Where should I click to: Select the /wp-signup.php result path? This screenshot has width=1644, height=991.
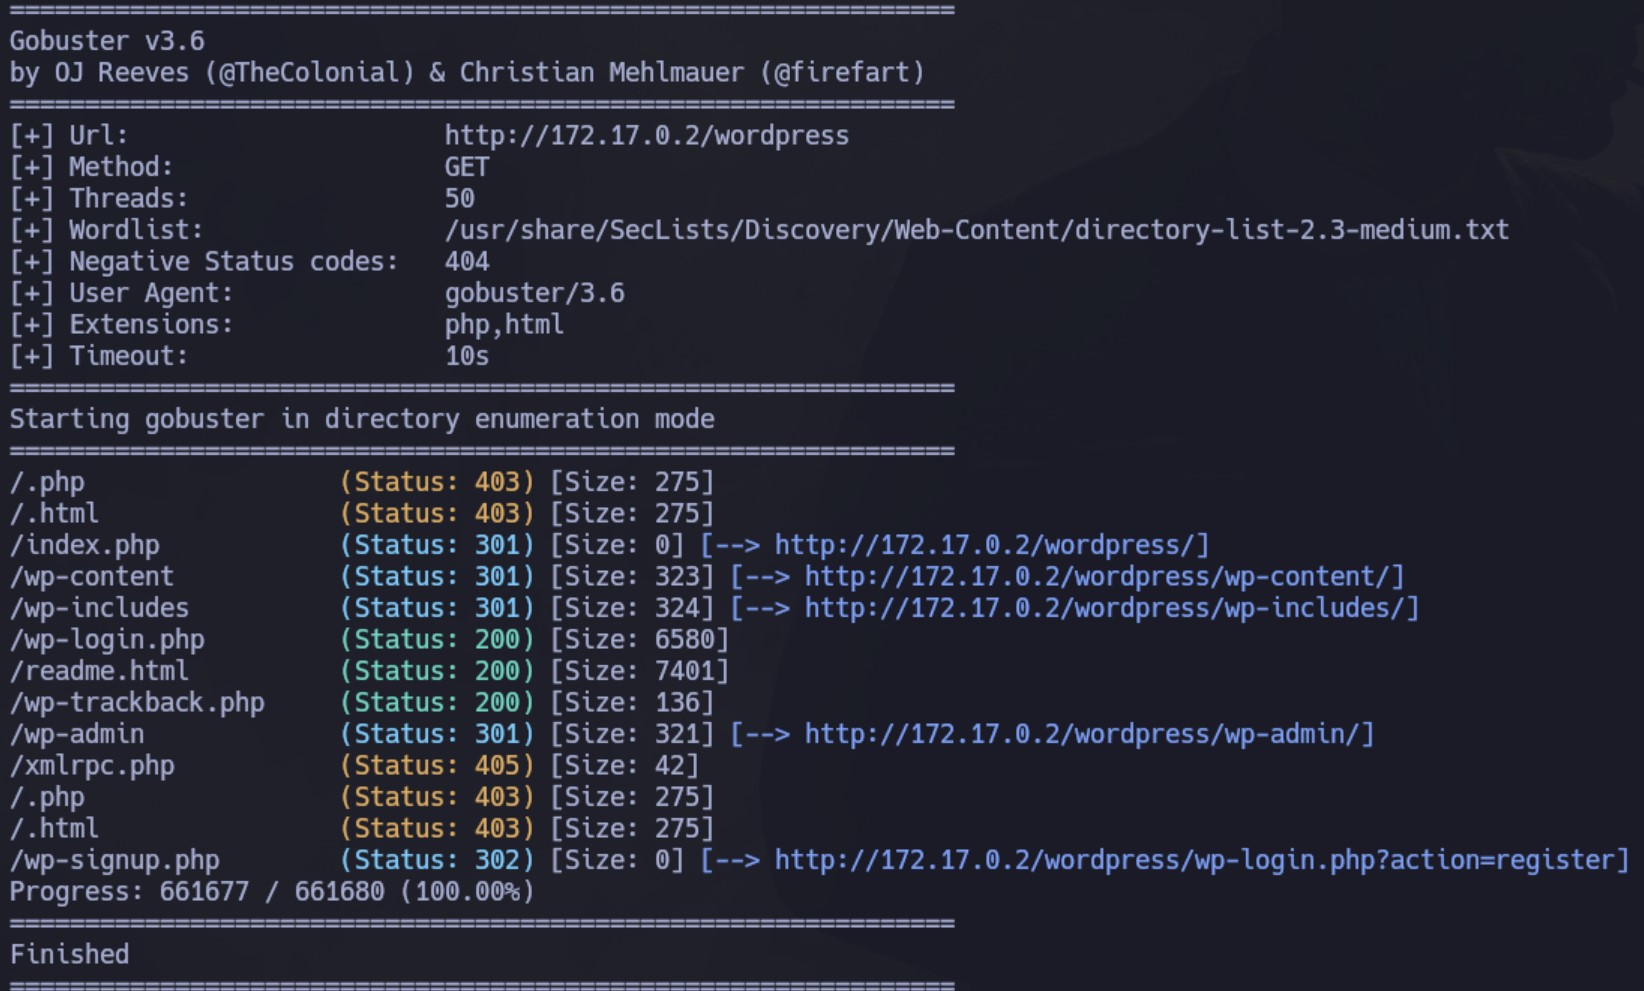pyautogui.click(x=115, y=860)
